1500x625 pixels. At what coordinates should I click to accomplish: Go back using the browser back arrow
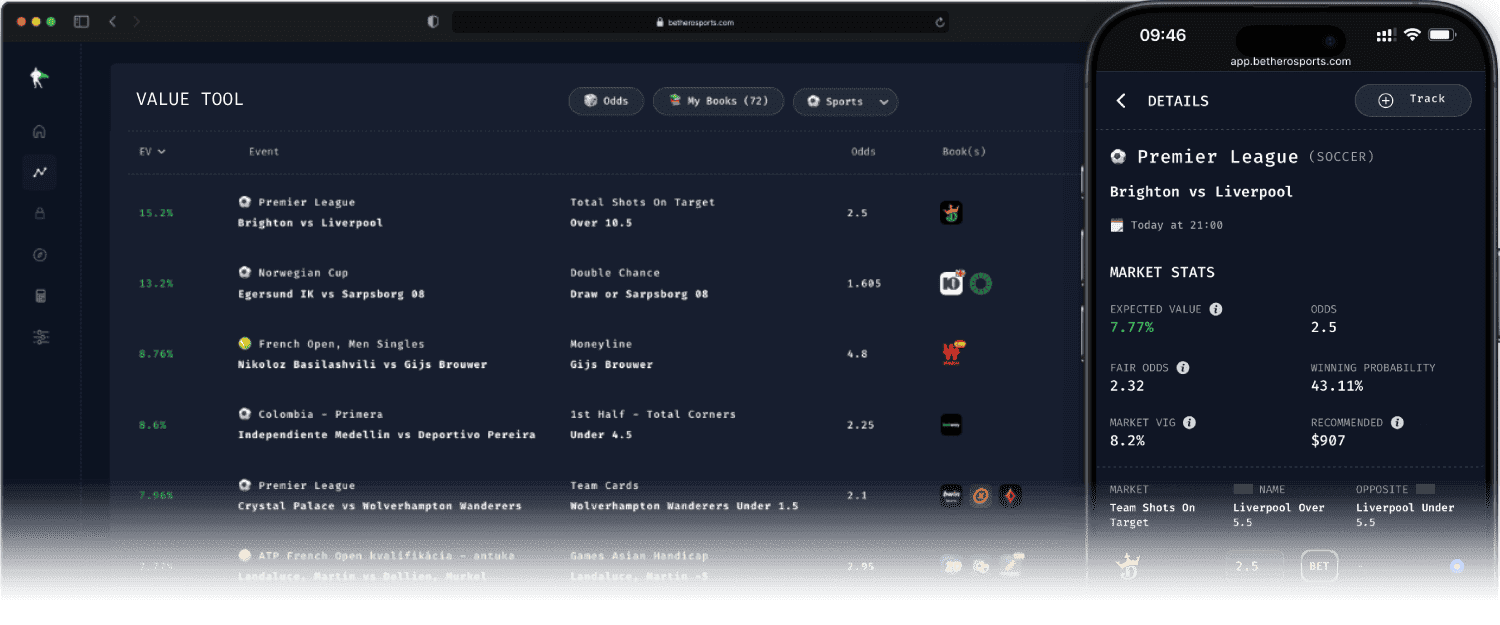click(x=112, y=21)
